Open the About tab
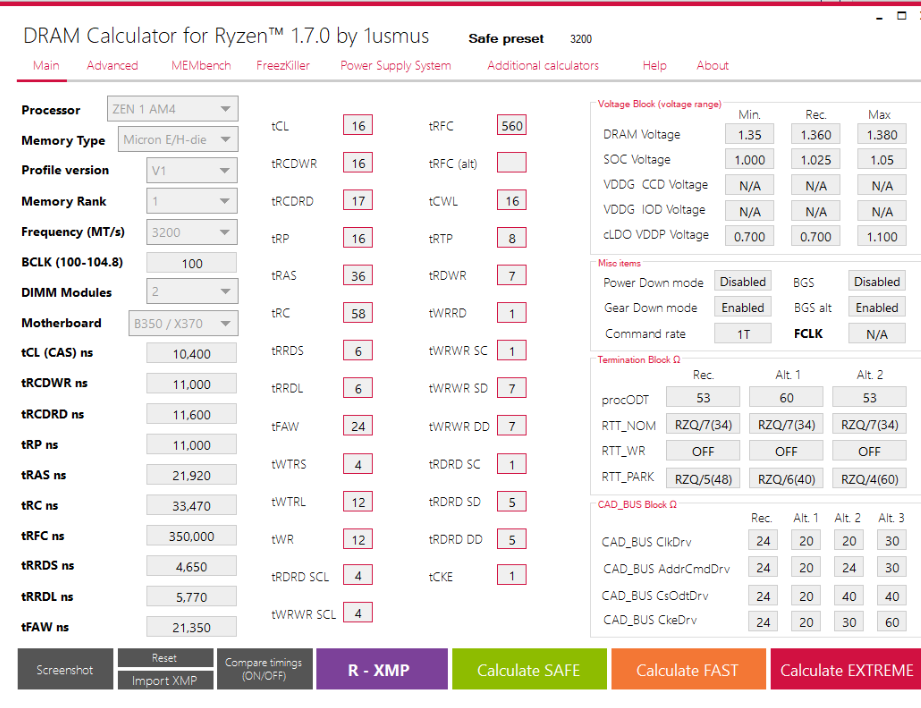Viewport: 921px width, 708px height. pos(712,65)
